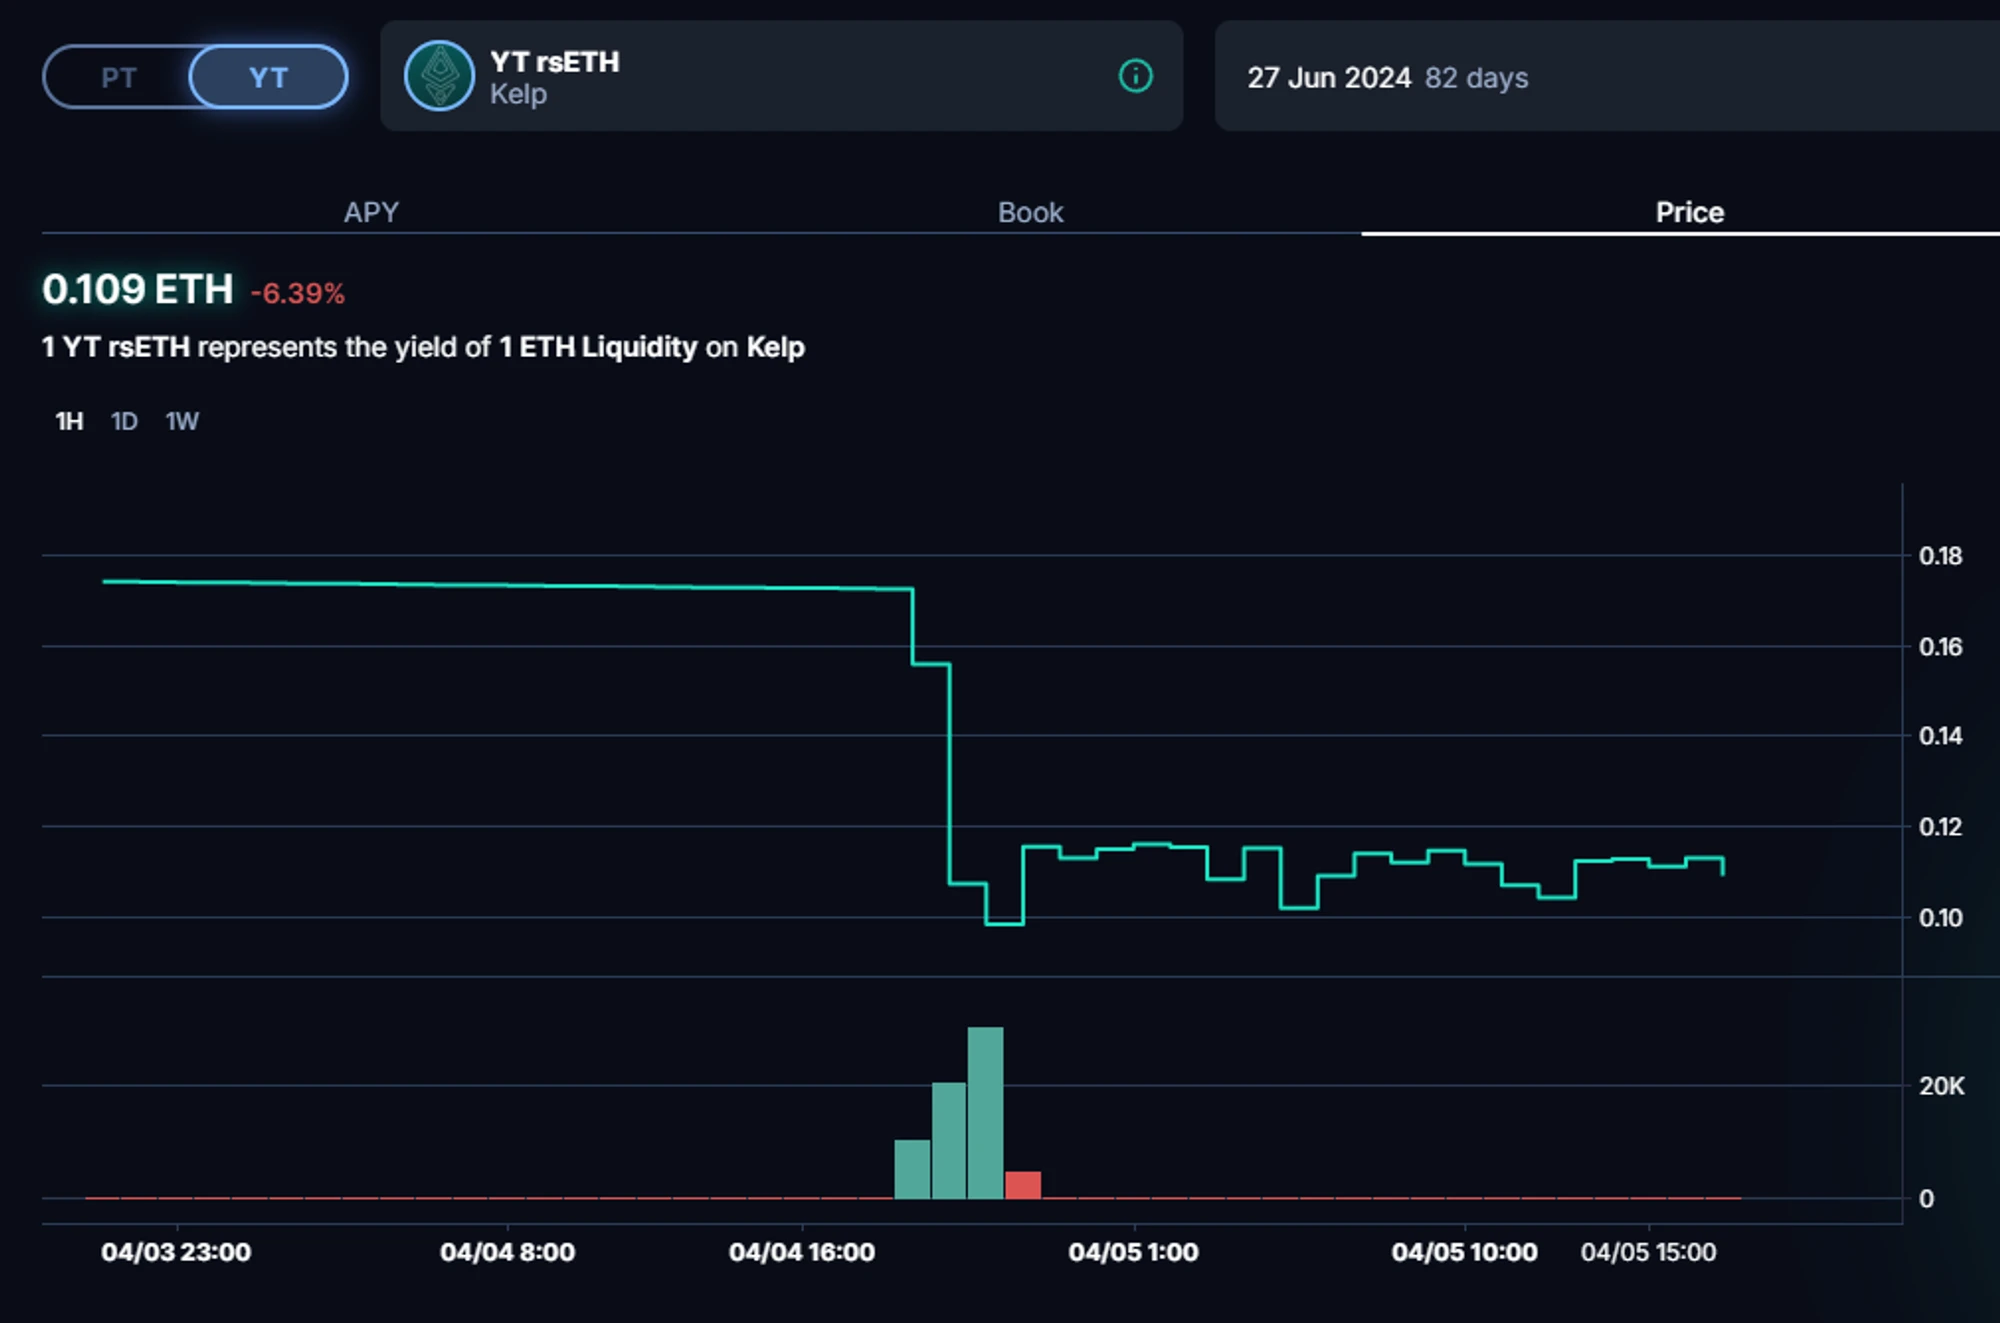Click the 82 days remaining text
The height and width of the screenshot is (1323, 2000).
click(x=1476, y=78)
